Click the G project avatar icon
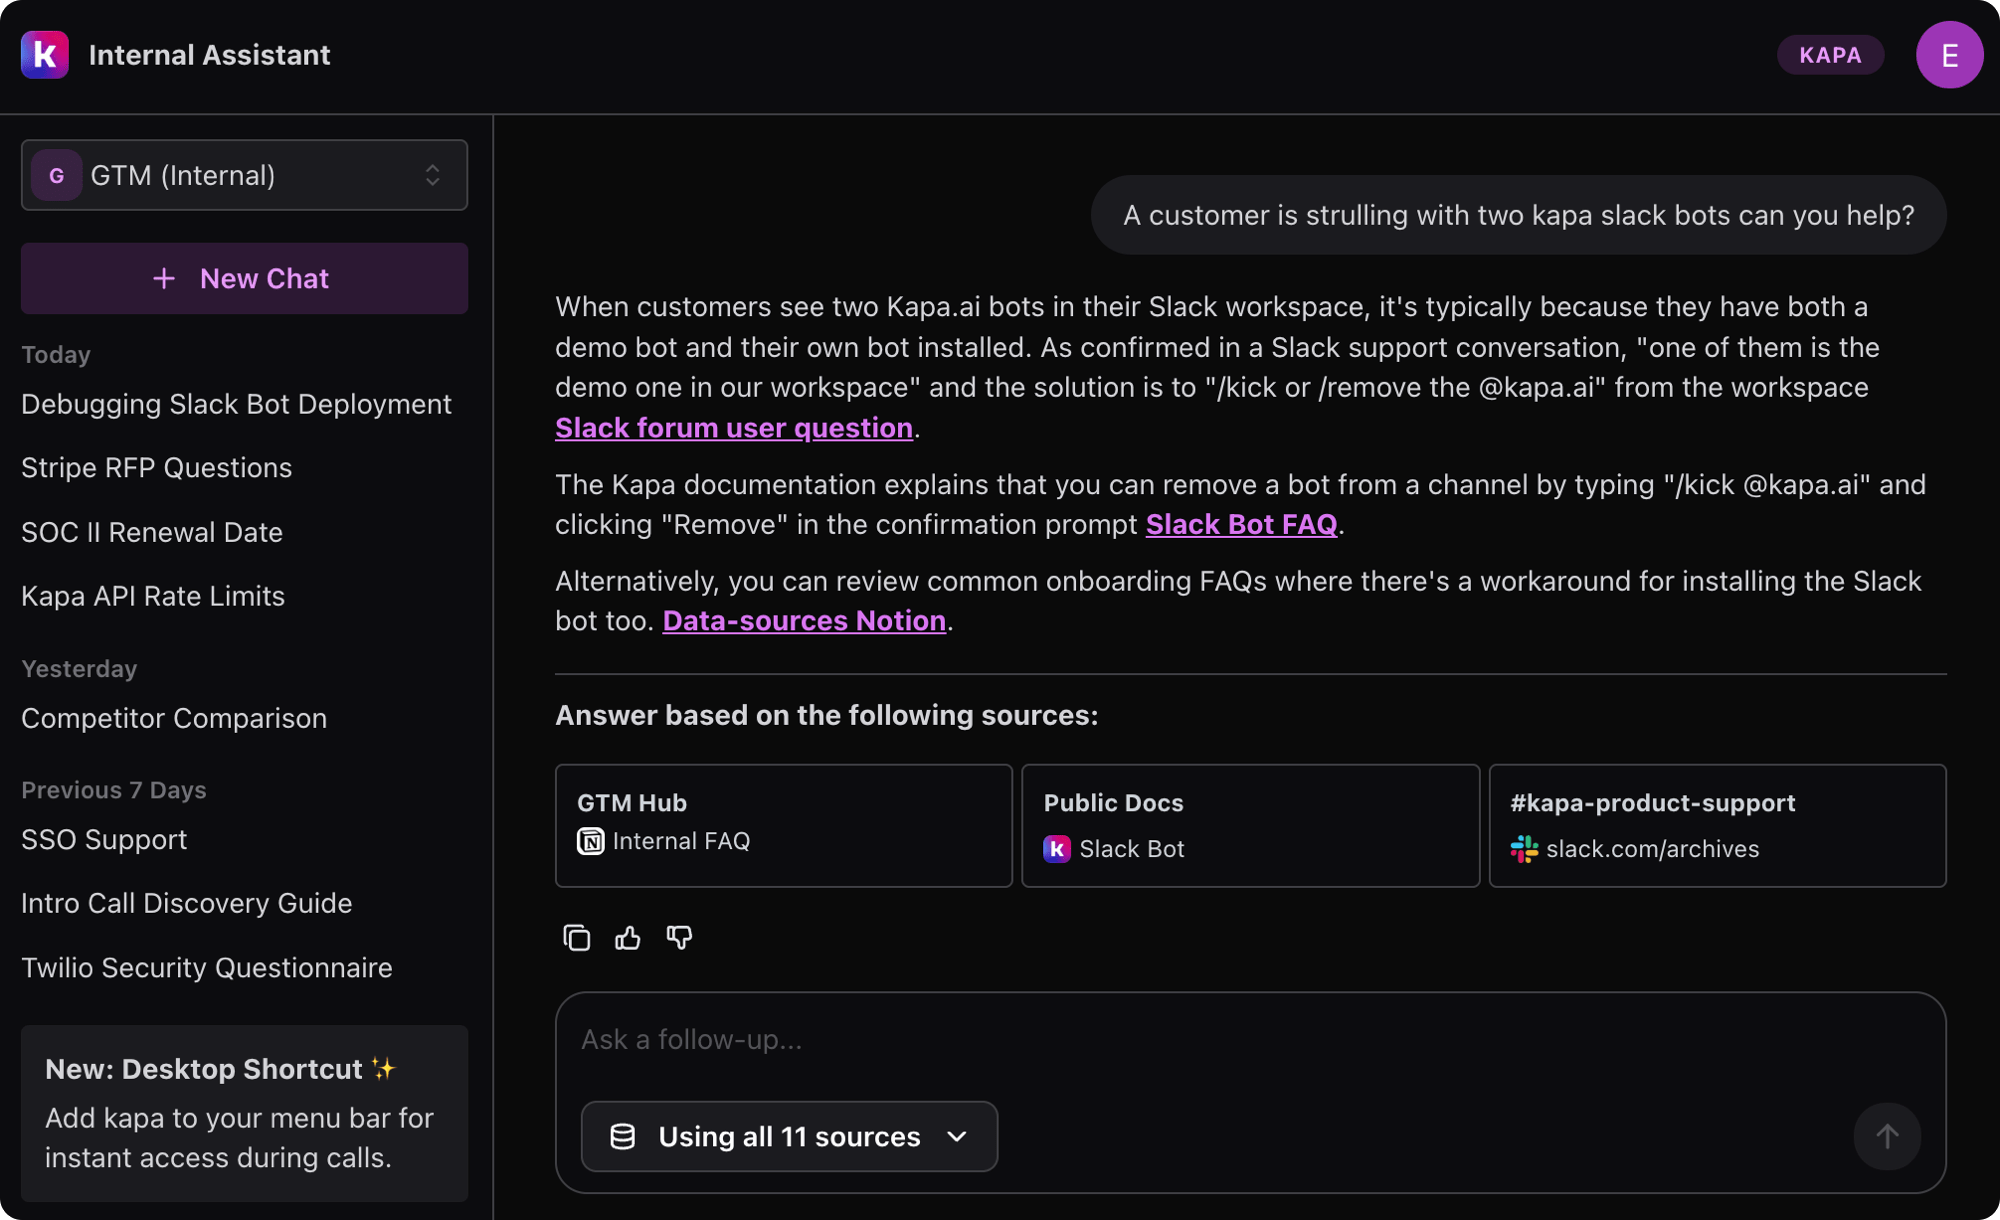 (57, 175)
